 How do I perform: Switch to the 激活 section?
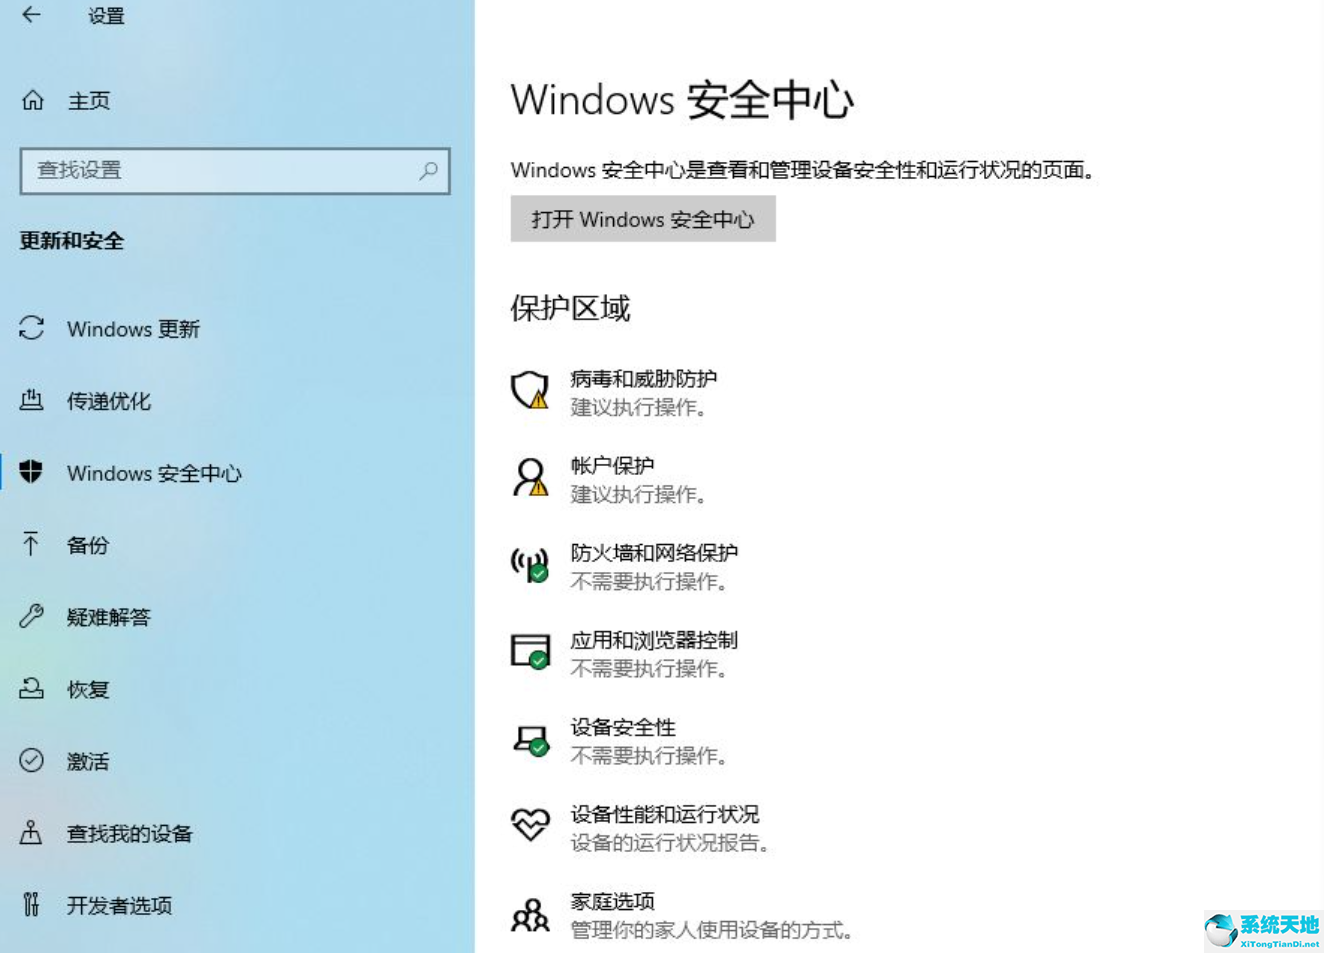pos(87,761)
